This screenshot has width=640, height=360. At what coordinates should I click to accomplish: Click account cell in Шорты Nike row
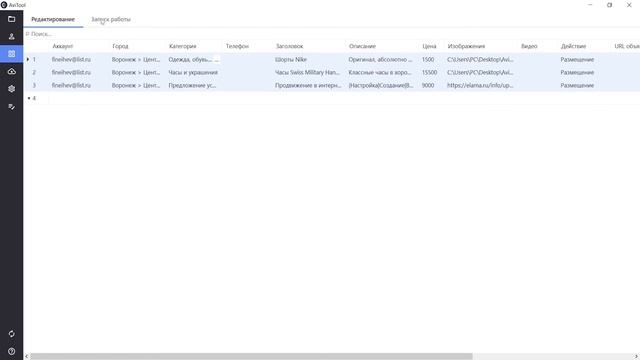pyautogui.click(x=71, y=60)
